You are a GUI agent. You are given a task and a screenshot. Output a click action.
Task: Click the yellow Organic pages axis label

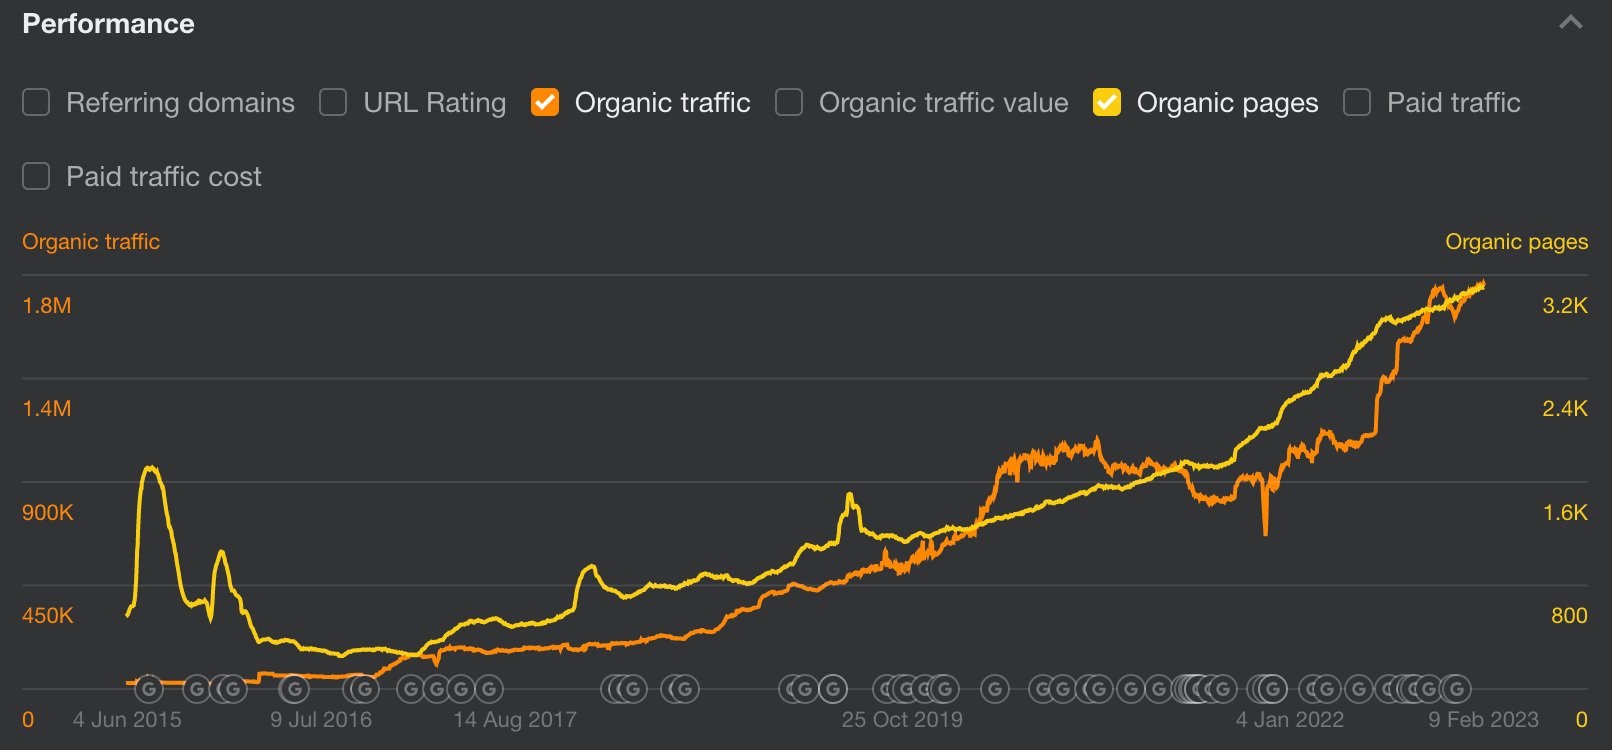tap(1516, 242)
